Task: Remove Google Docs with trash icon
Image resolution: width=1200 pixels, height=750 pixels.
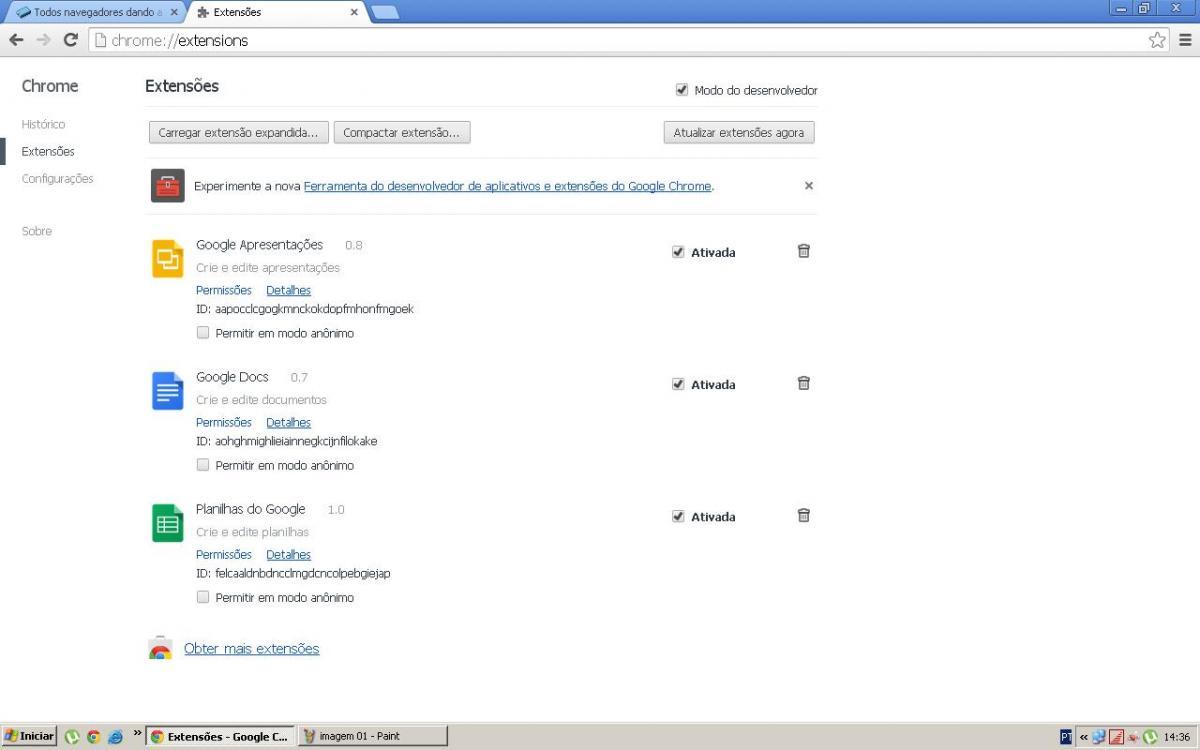Action: 803,383
